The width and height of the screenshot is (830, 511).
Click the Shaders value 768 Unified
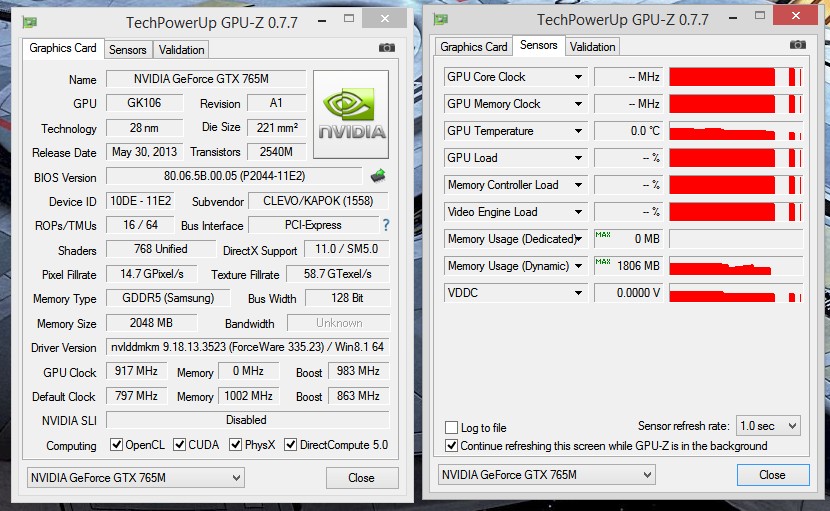point(161,249)
